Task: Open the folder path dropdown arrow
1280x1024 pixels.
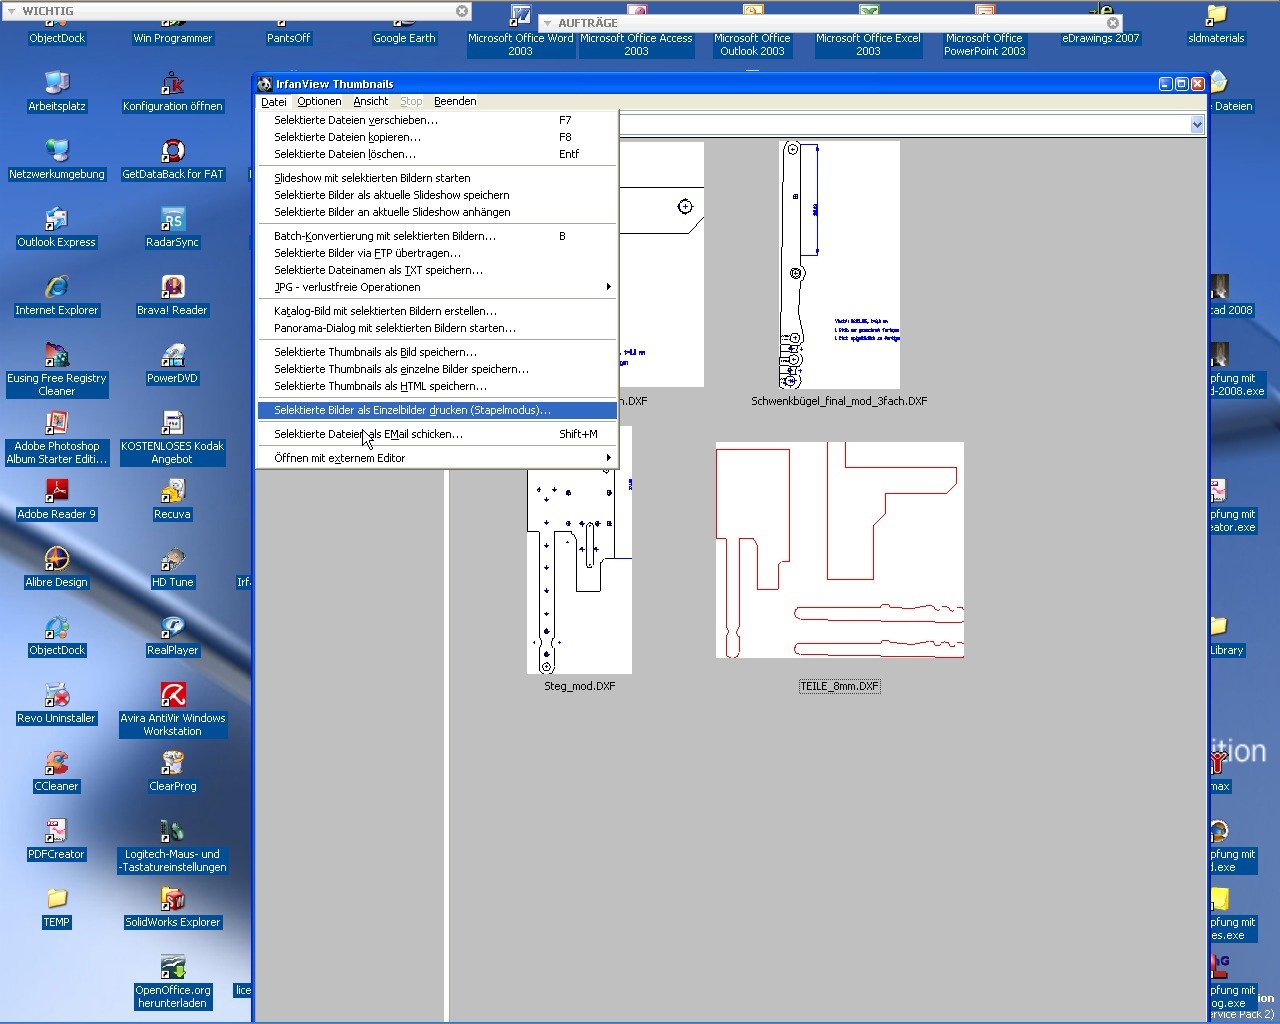Action: pyautogui.click(x=1197, y=125)
